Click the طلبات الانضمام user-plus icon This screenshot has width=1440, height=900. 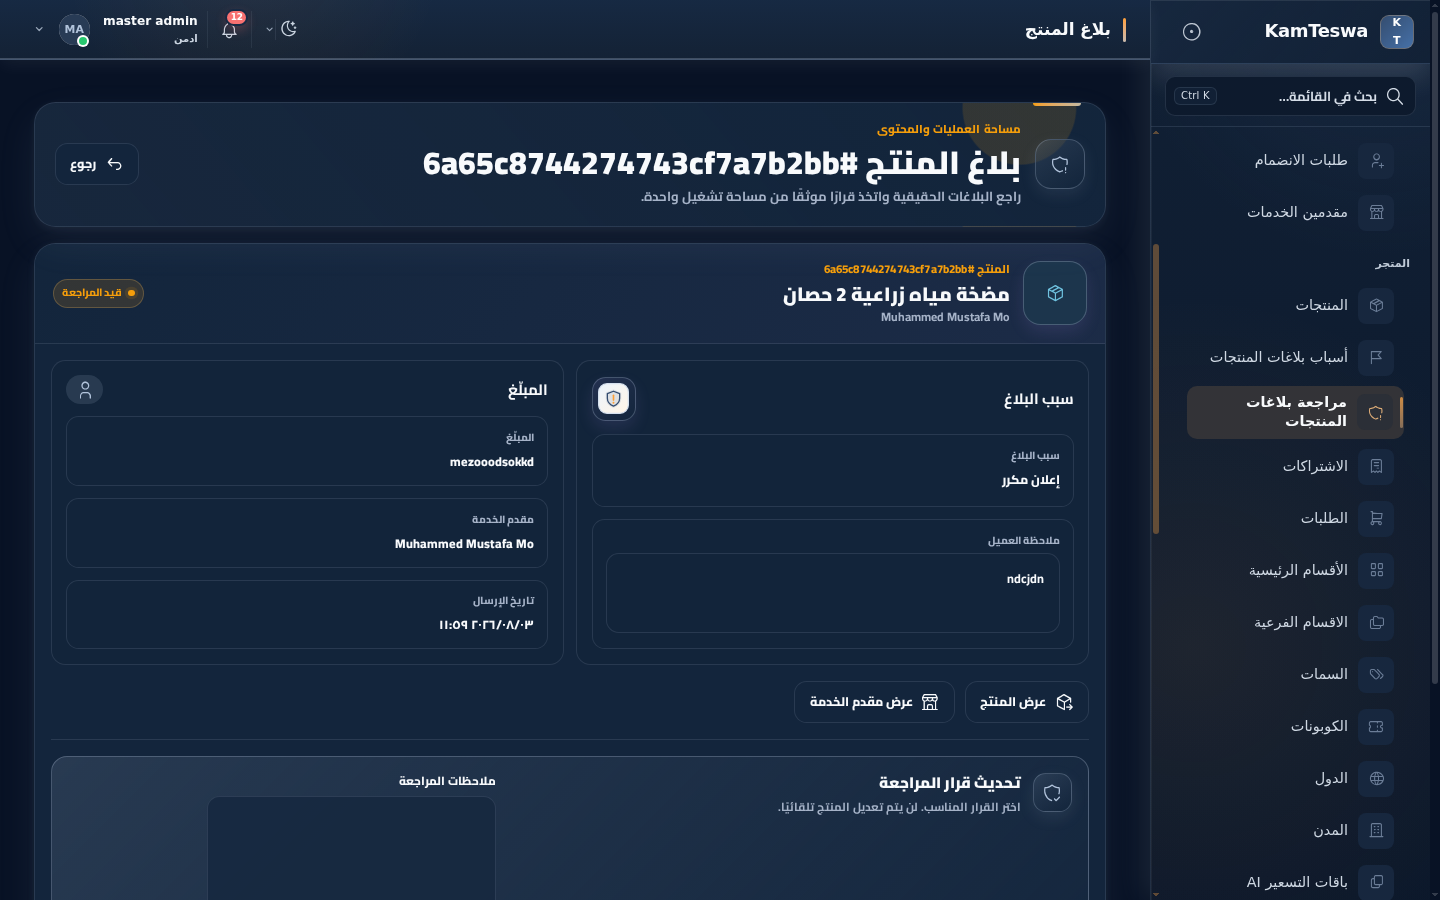(1376, 160)
